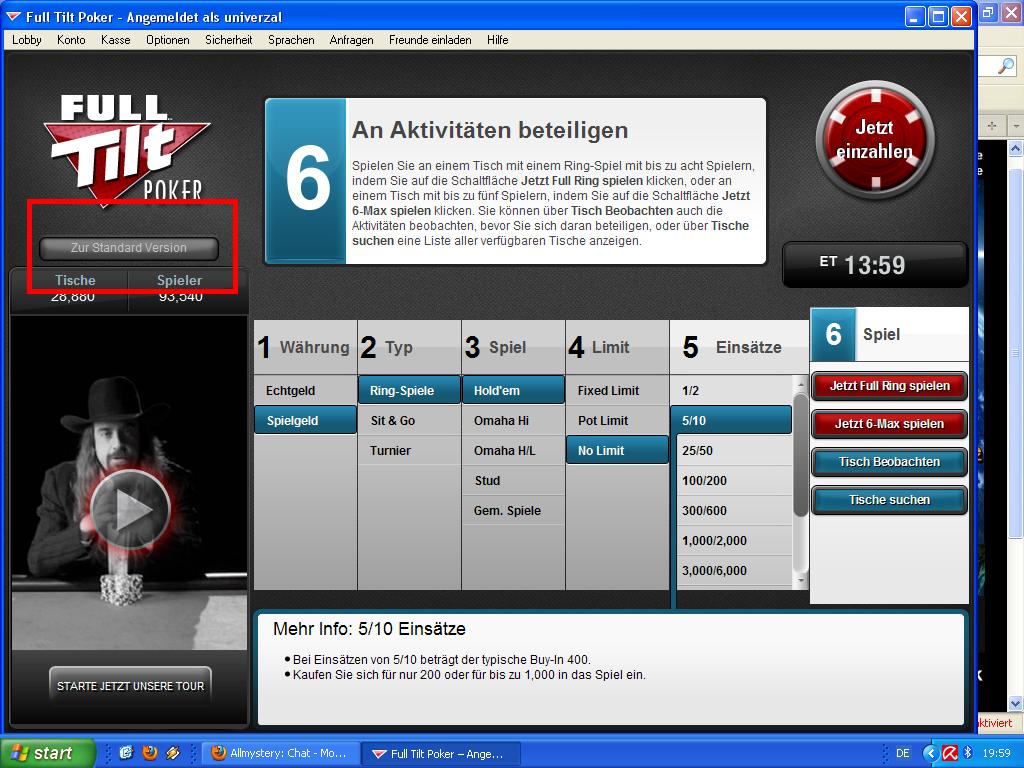This screenshot has width=1024, height=768.
Task: Choose Turnier game type
Action: point(409,451)
